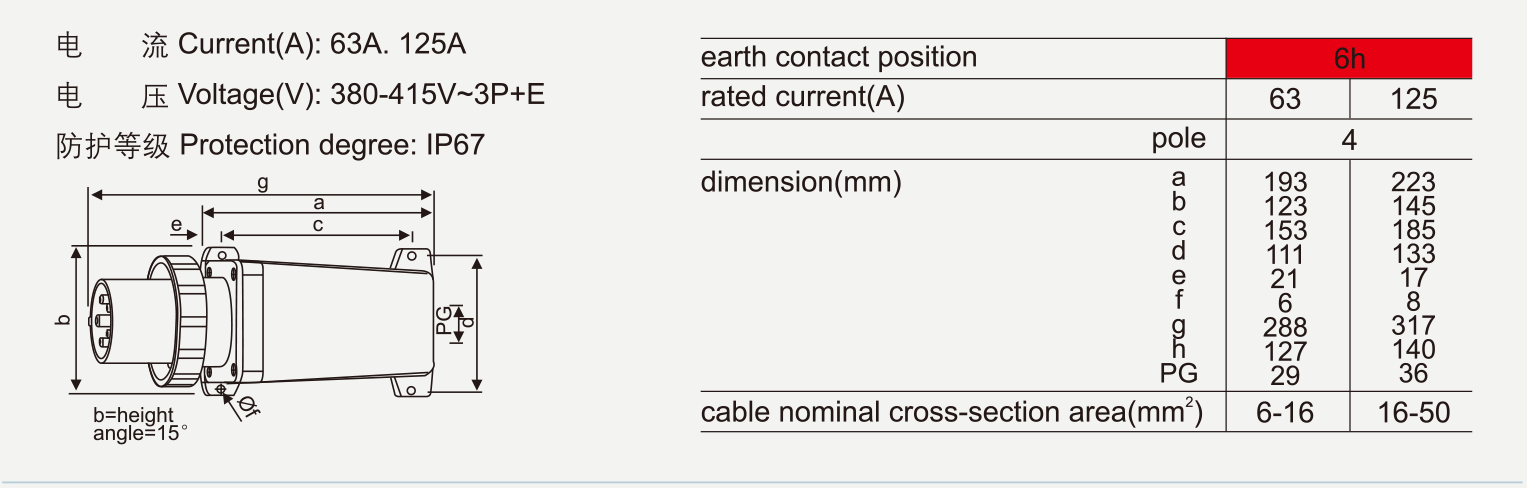
Task: Click dimension label a on the drawing
Action: pos(319,203)
